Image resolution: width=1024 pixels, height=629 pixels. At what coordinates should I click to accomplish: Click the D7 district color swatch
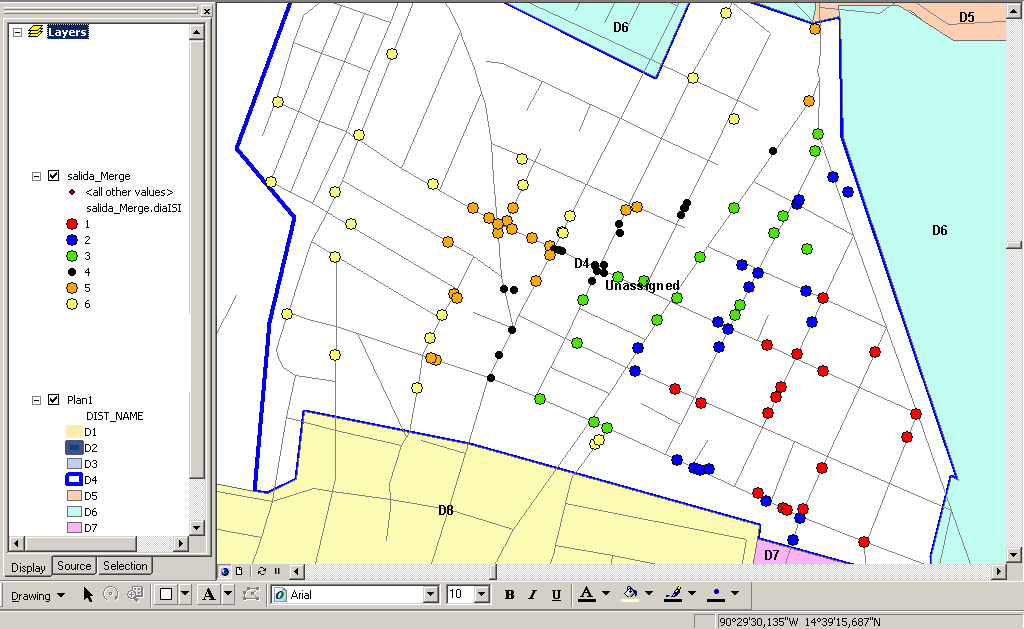click(74, 528)
